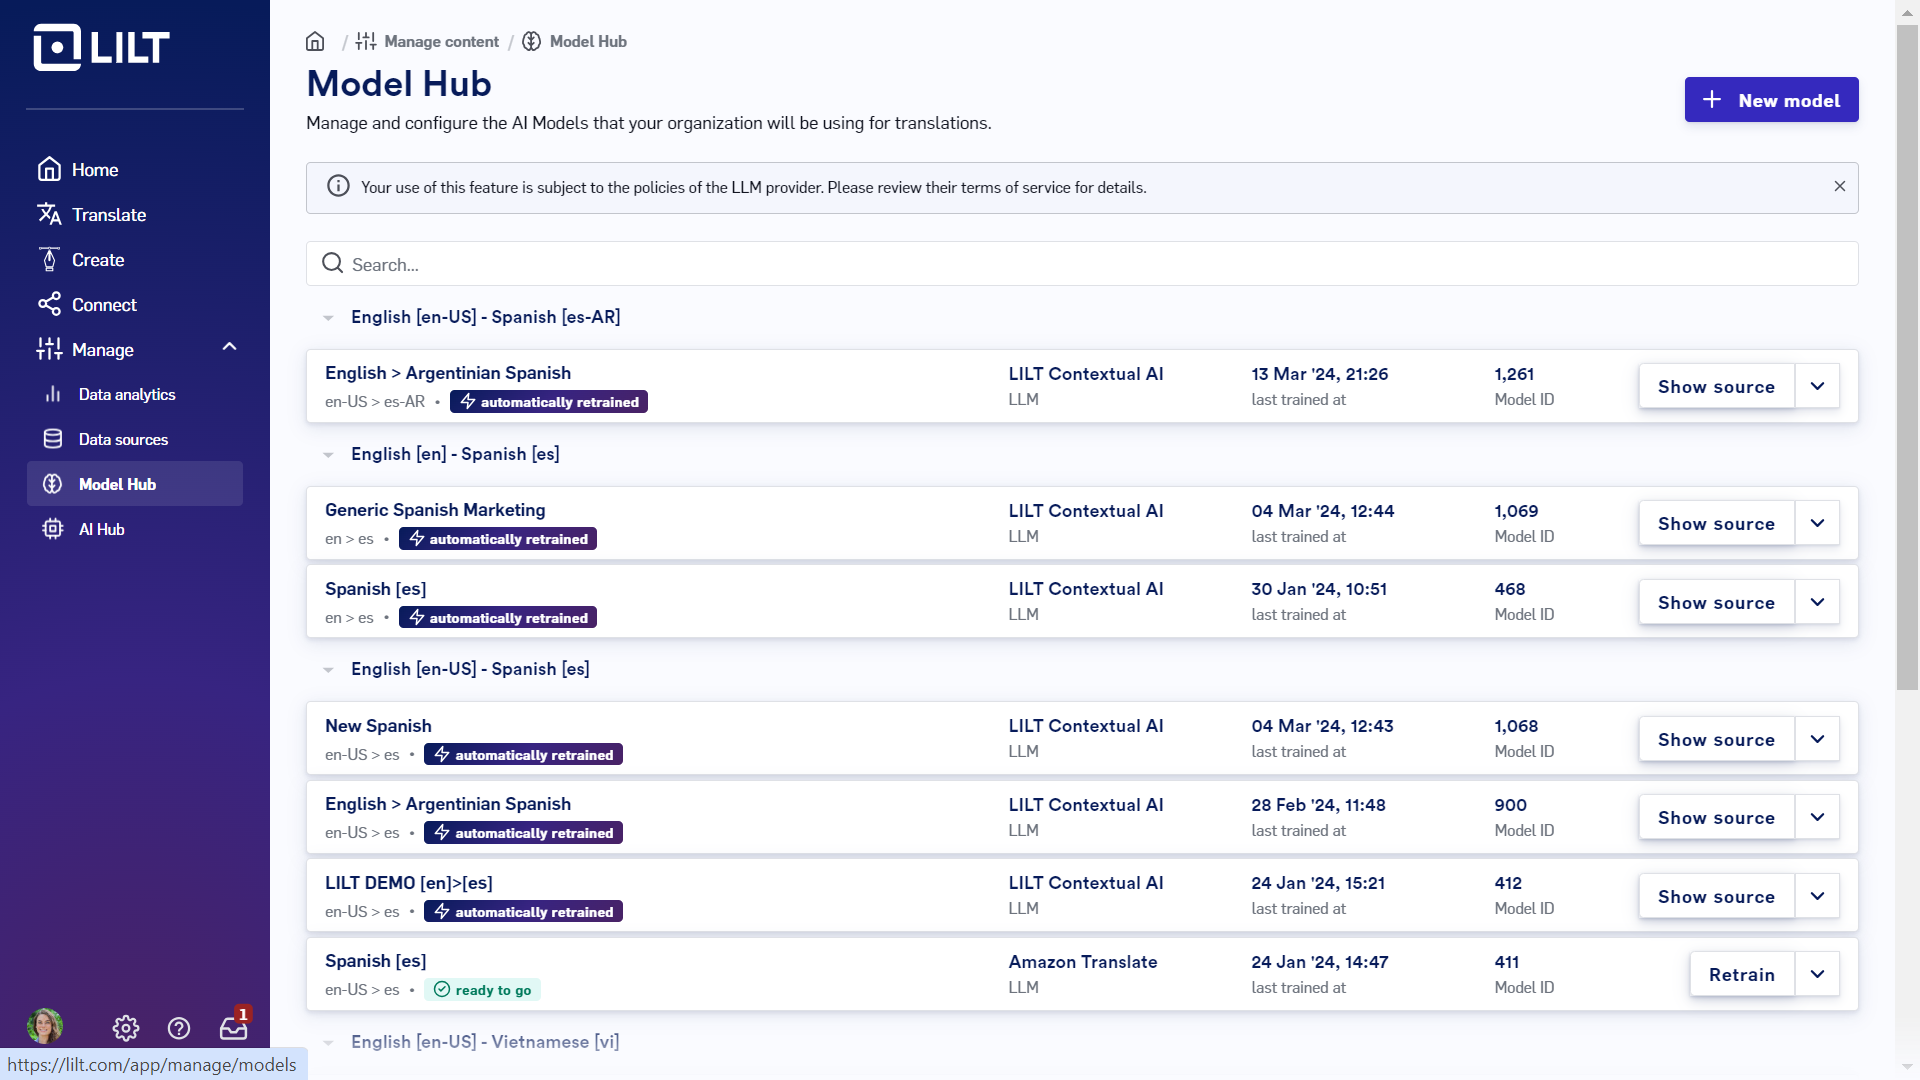Click automatically retrained badge on Generic Spanish Marketing
Image resolution: width=1920 pixels, height=1080 pixels.
tap(498, 539)
